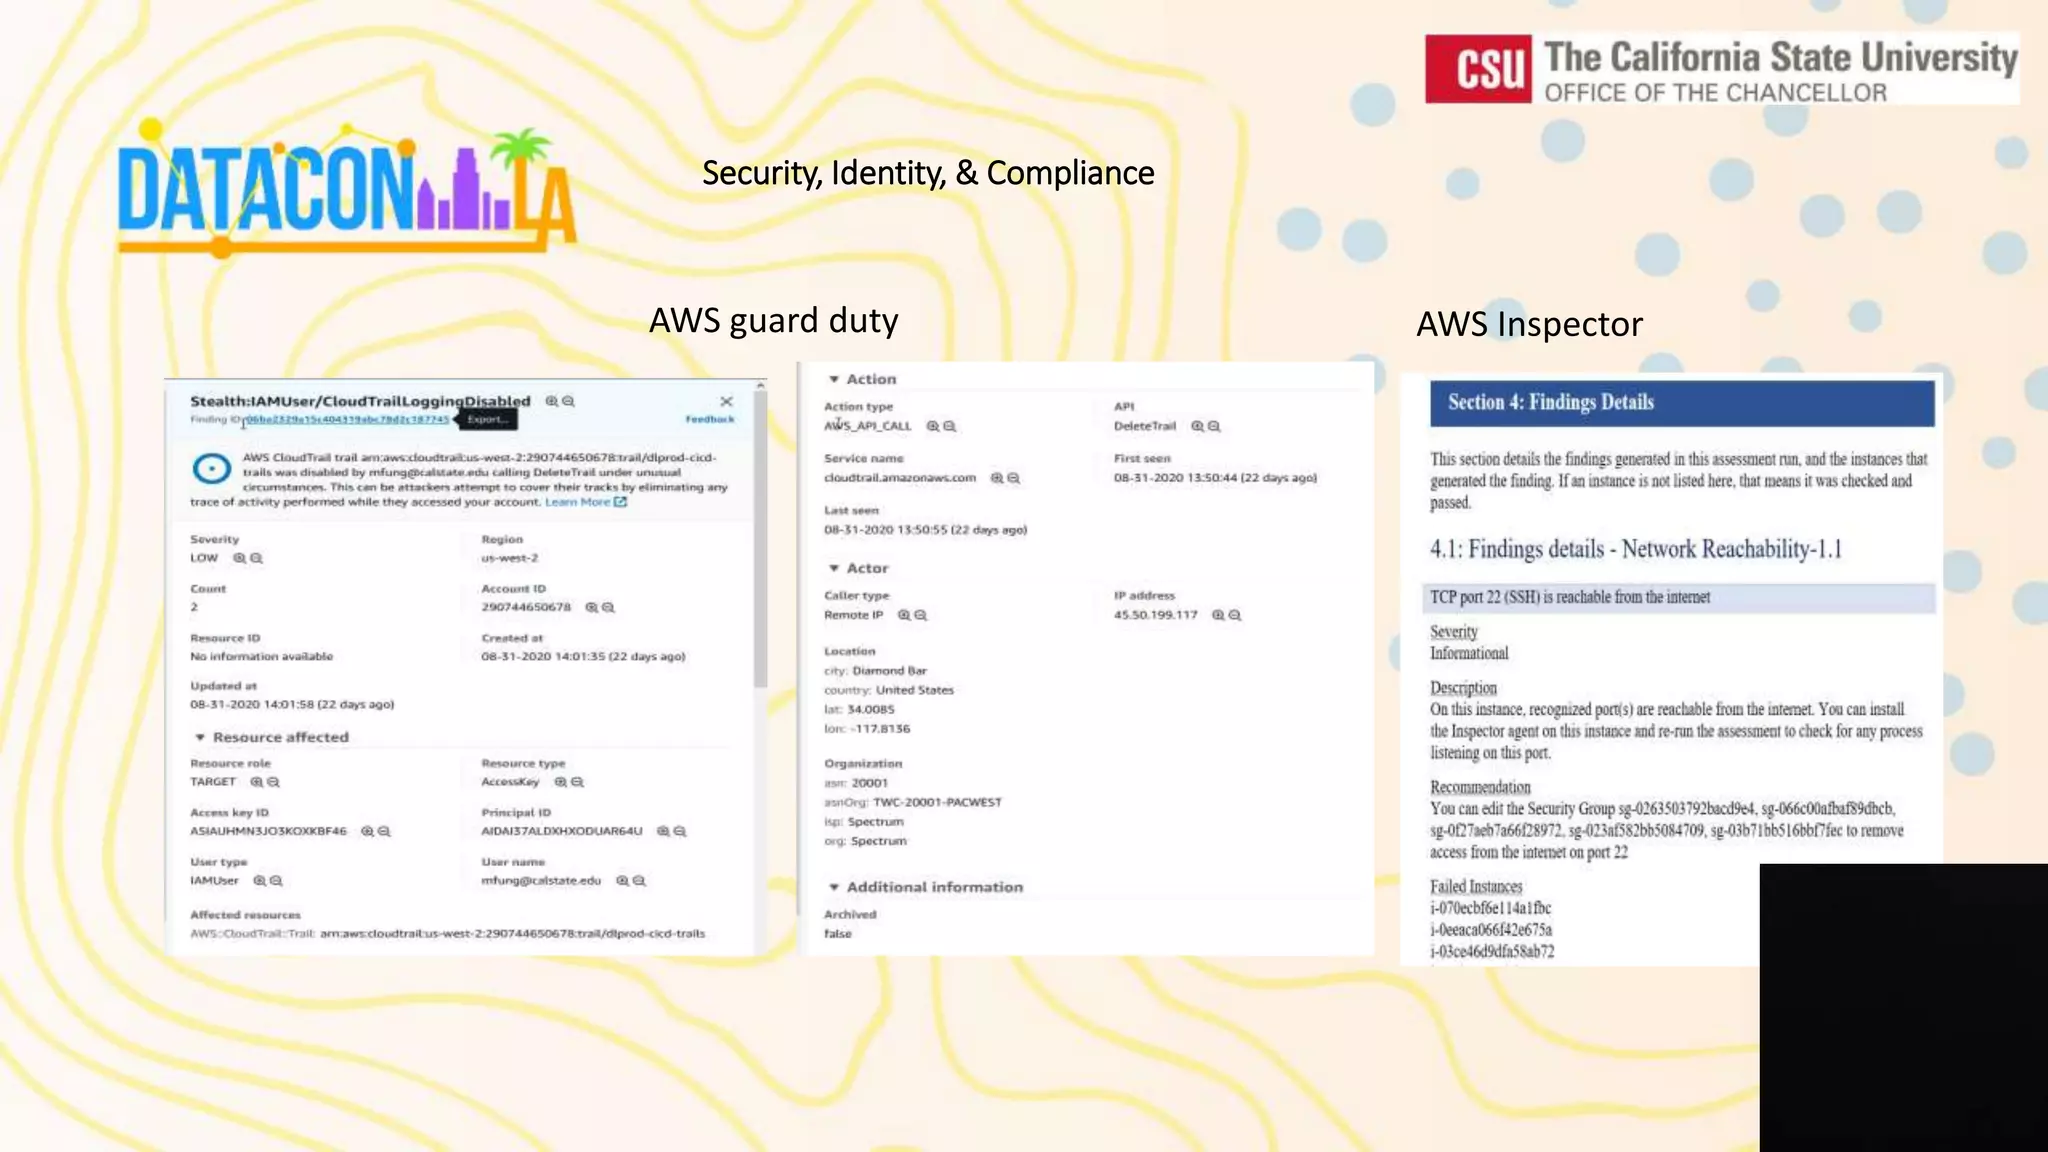The width and height of the screenshot is (2048, 1152).
Task: Click zoom-out icon next to AccessKey resource type
Action: click(577, 782)
